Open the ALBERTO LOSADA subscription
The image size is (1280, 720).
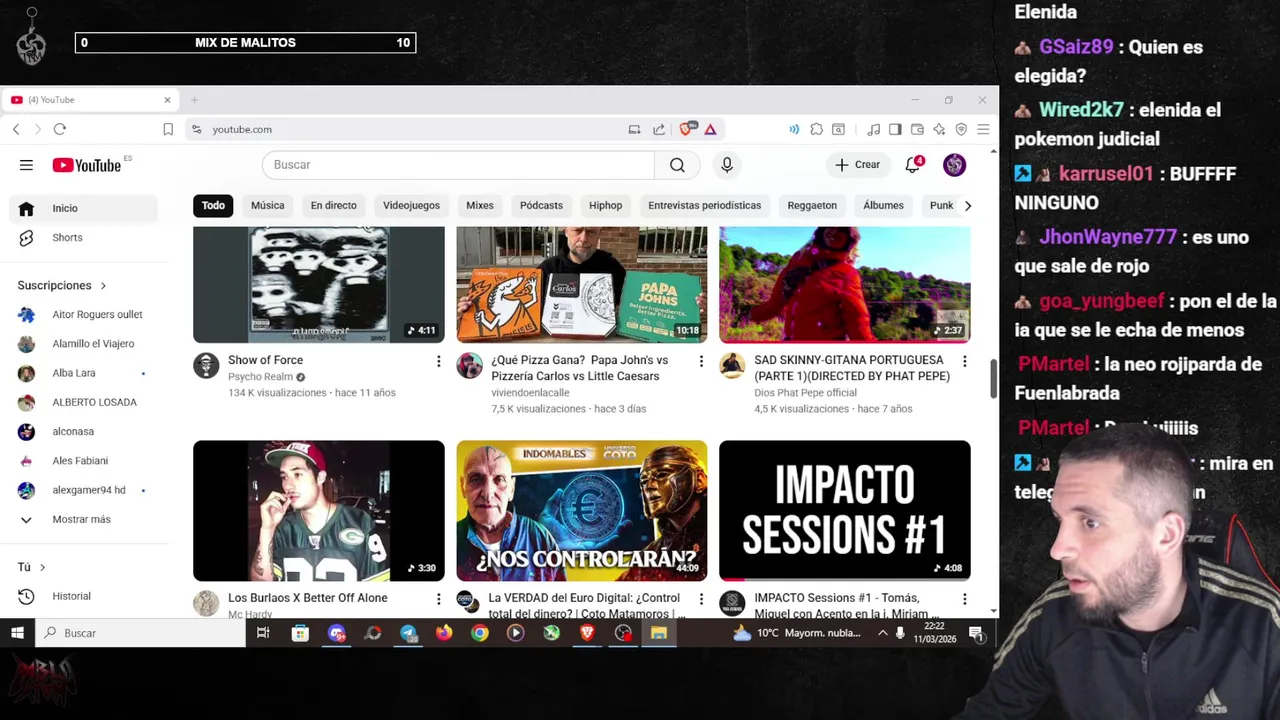click(x=84, y=402)
